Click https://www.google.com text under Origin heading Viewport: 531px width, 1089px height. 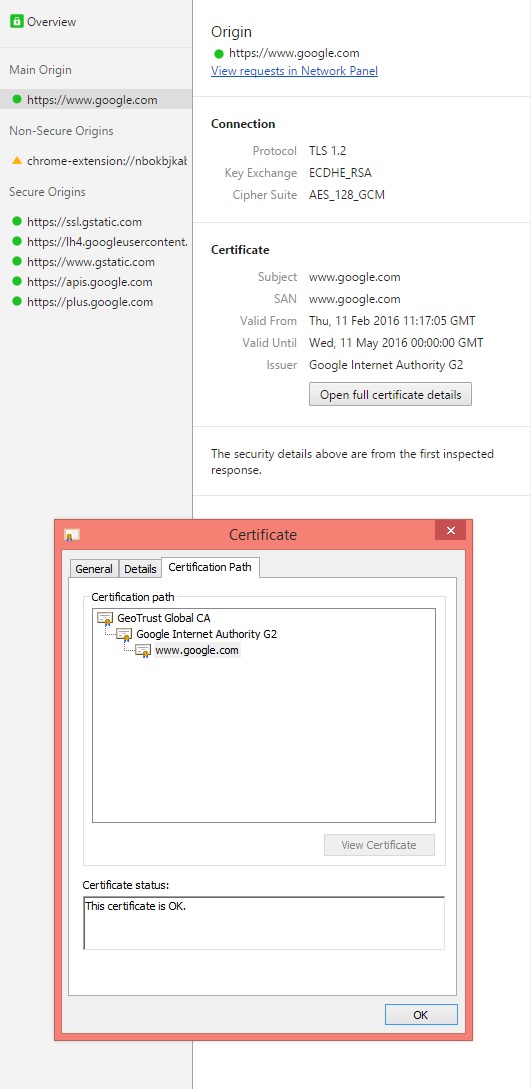(294, 53)
